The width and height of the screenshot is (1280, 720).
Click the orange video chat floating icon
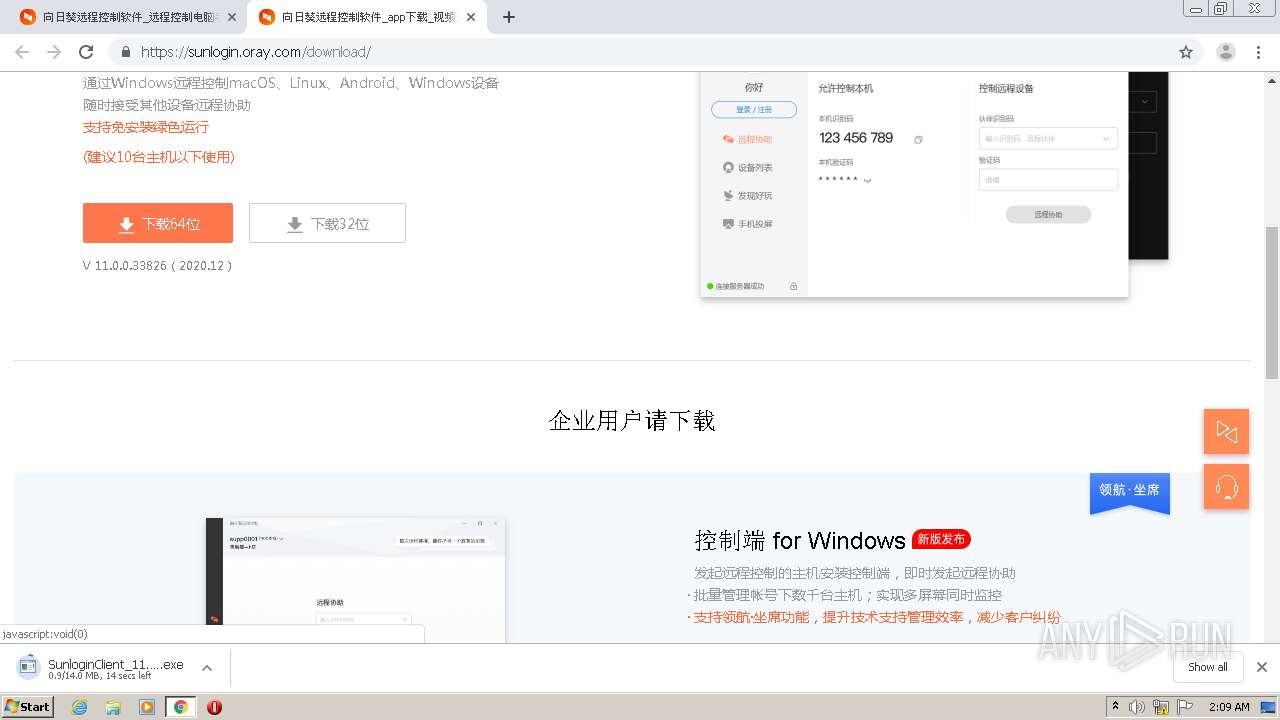tap(1226, 431)
